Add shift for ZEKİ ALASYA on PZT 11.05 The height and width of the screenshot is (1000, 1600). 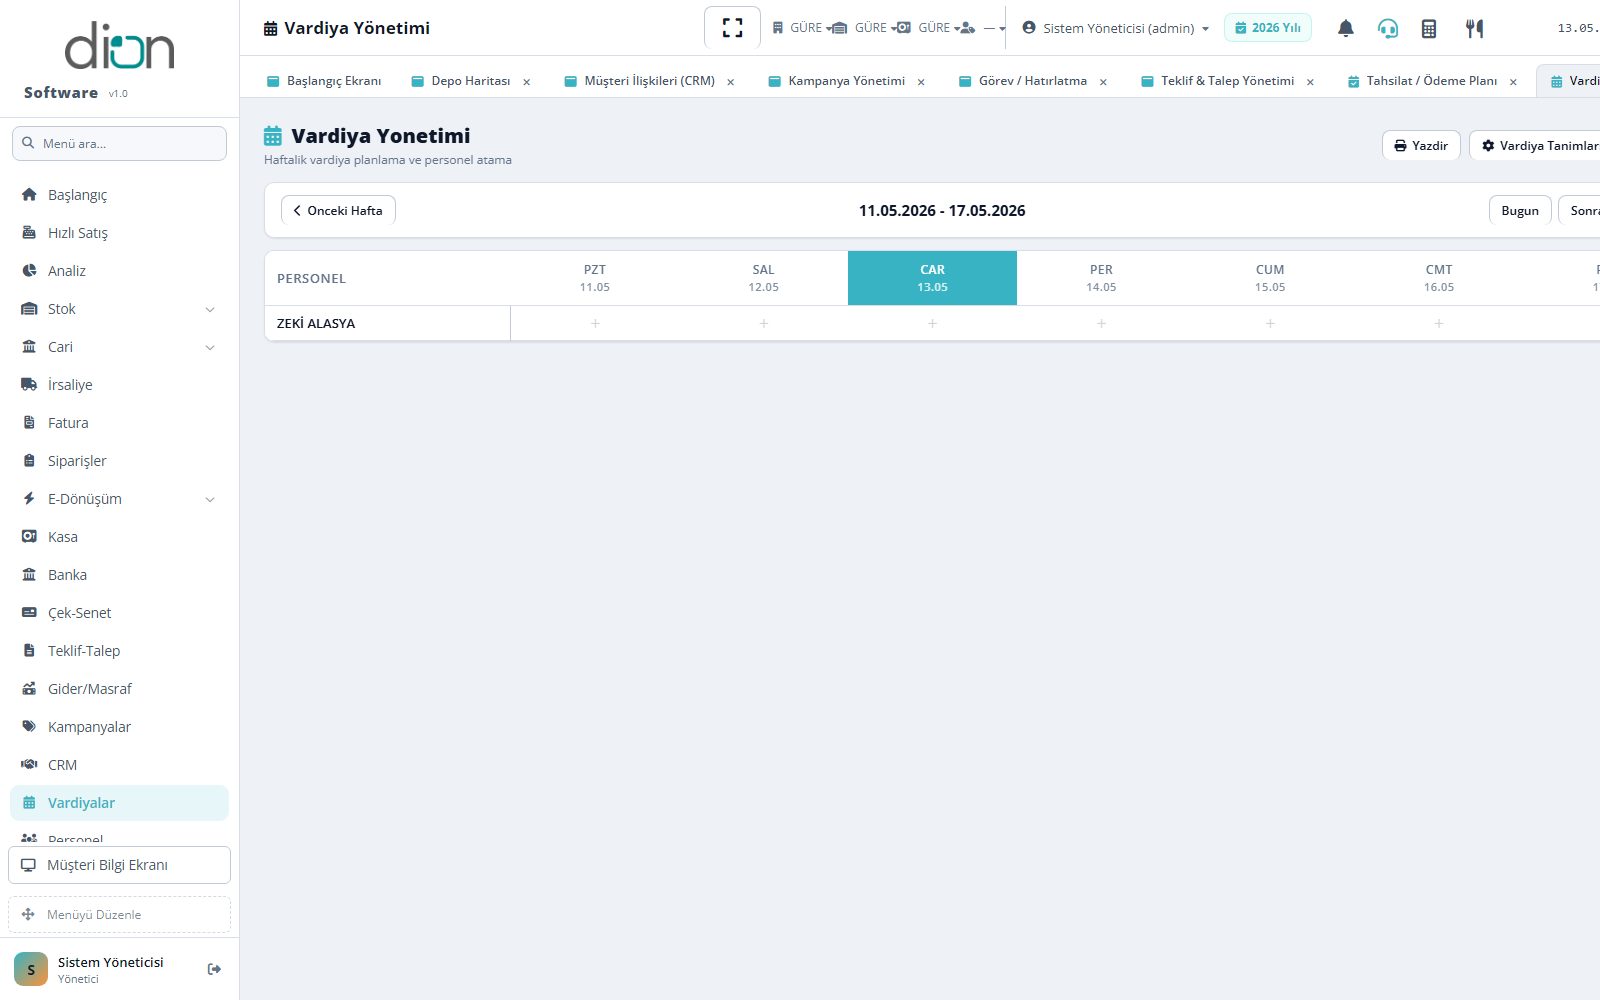coord(595,323)
